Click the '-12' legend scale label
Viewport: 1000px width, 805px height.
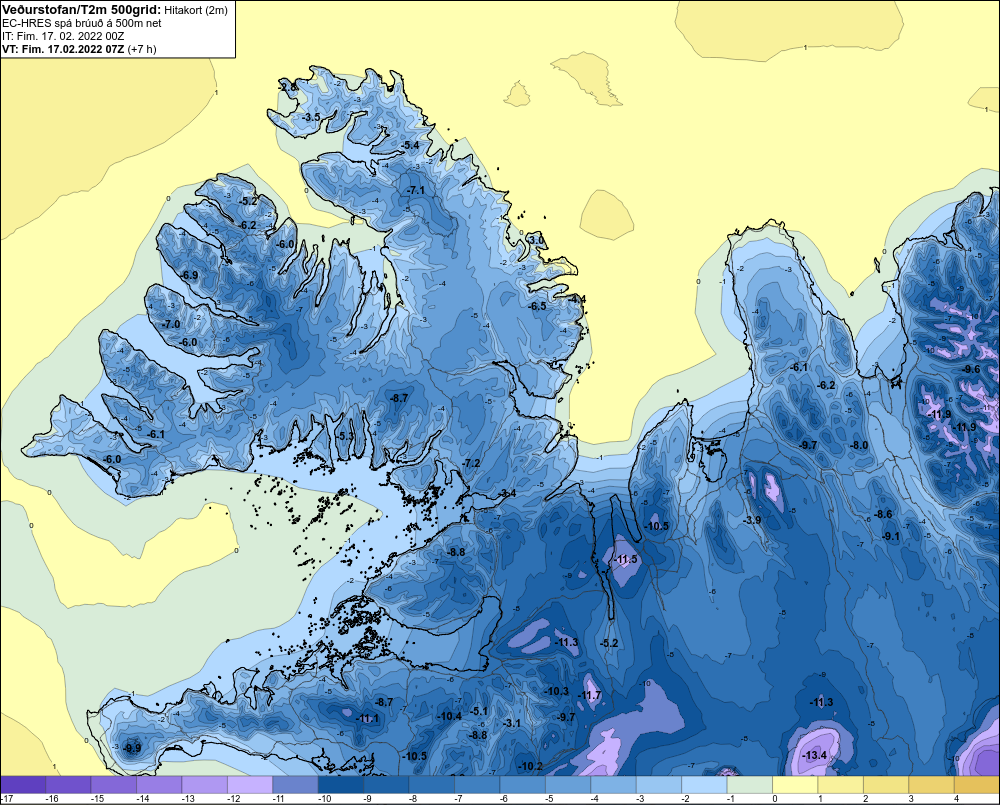233,799
